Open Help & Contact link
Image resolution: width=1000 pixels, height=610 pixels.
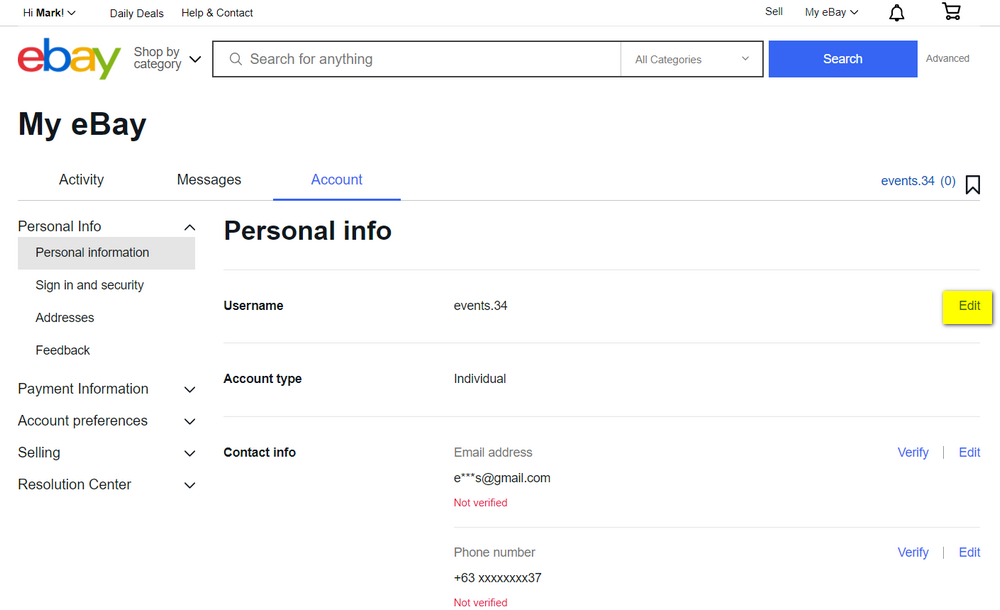(x=217, y=13)
